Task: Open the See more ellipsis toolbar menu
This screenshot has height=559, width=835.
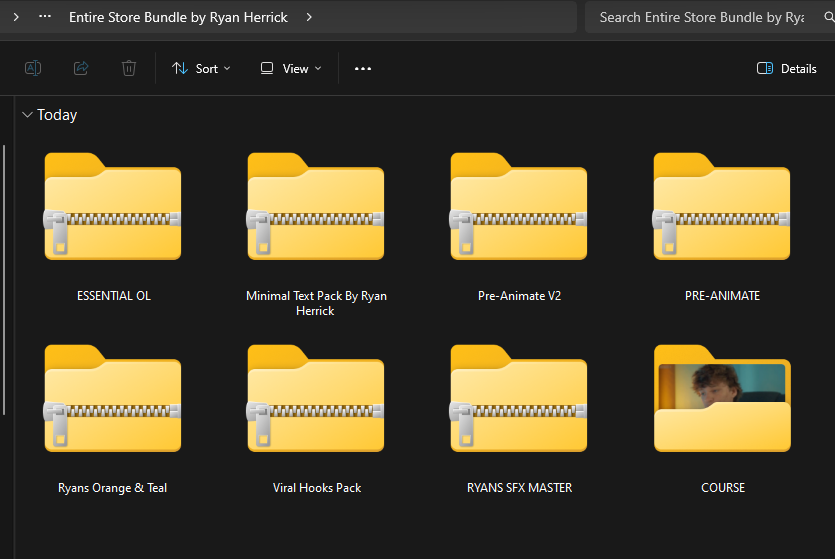Action: [363, 68]
